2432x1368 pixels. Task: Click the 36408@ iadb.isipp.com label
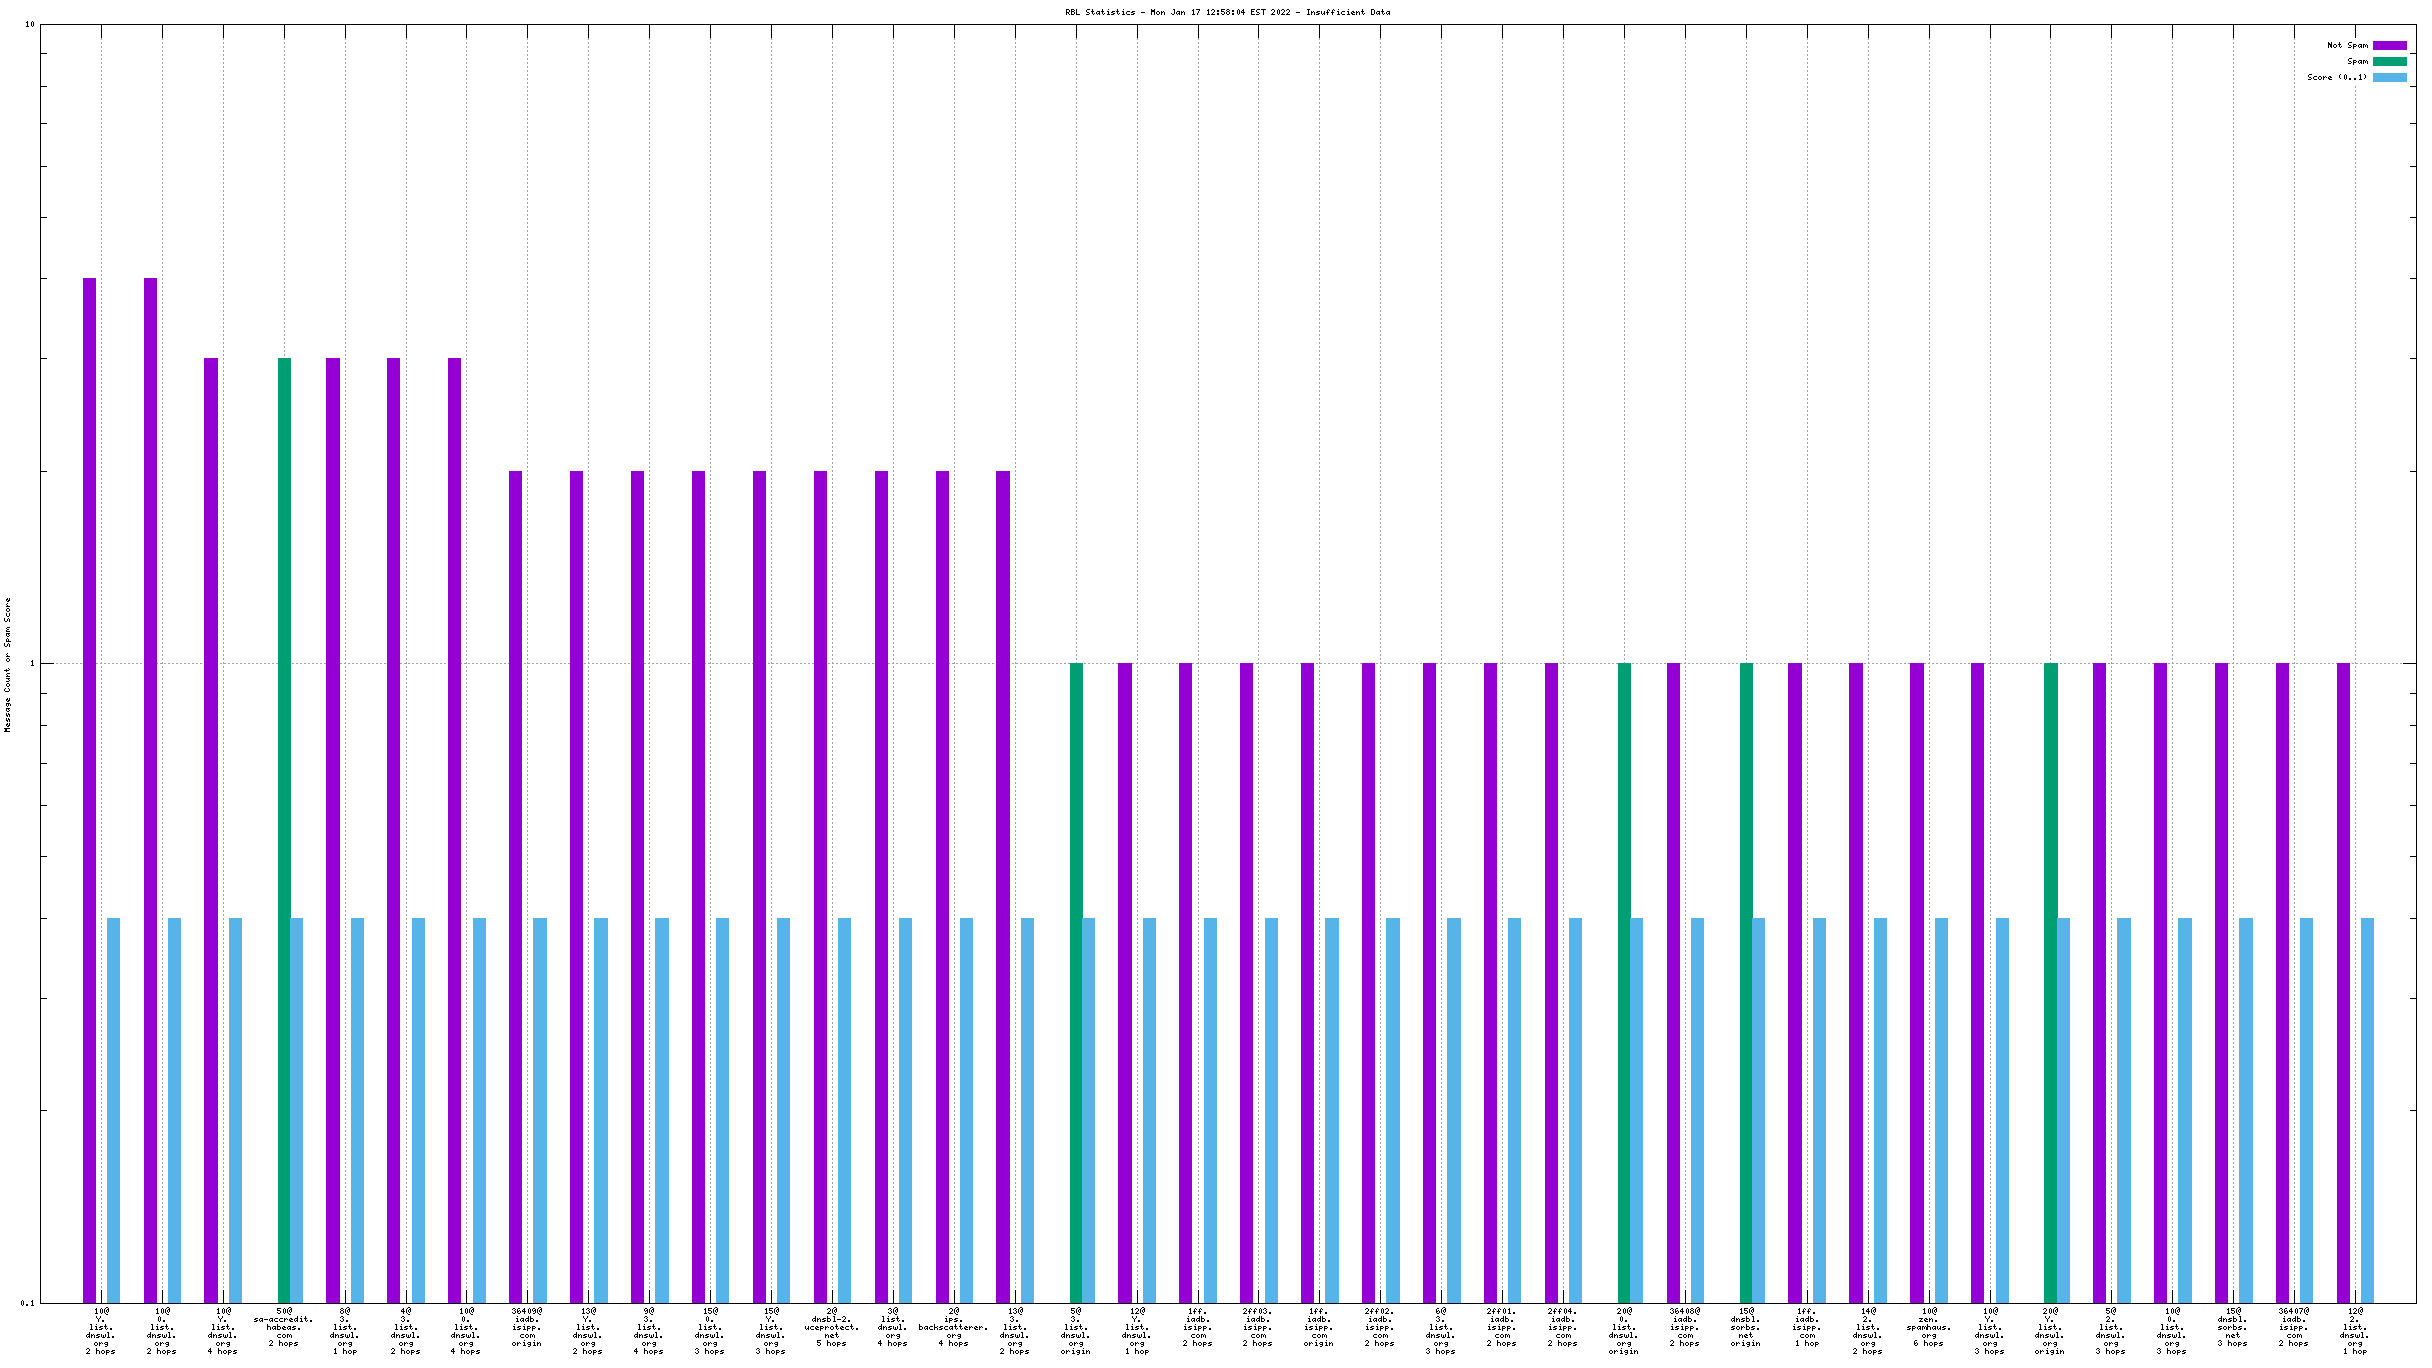1685,1327
